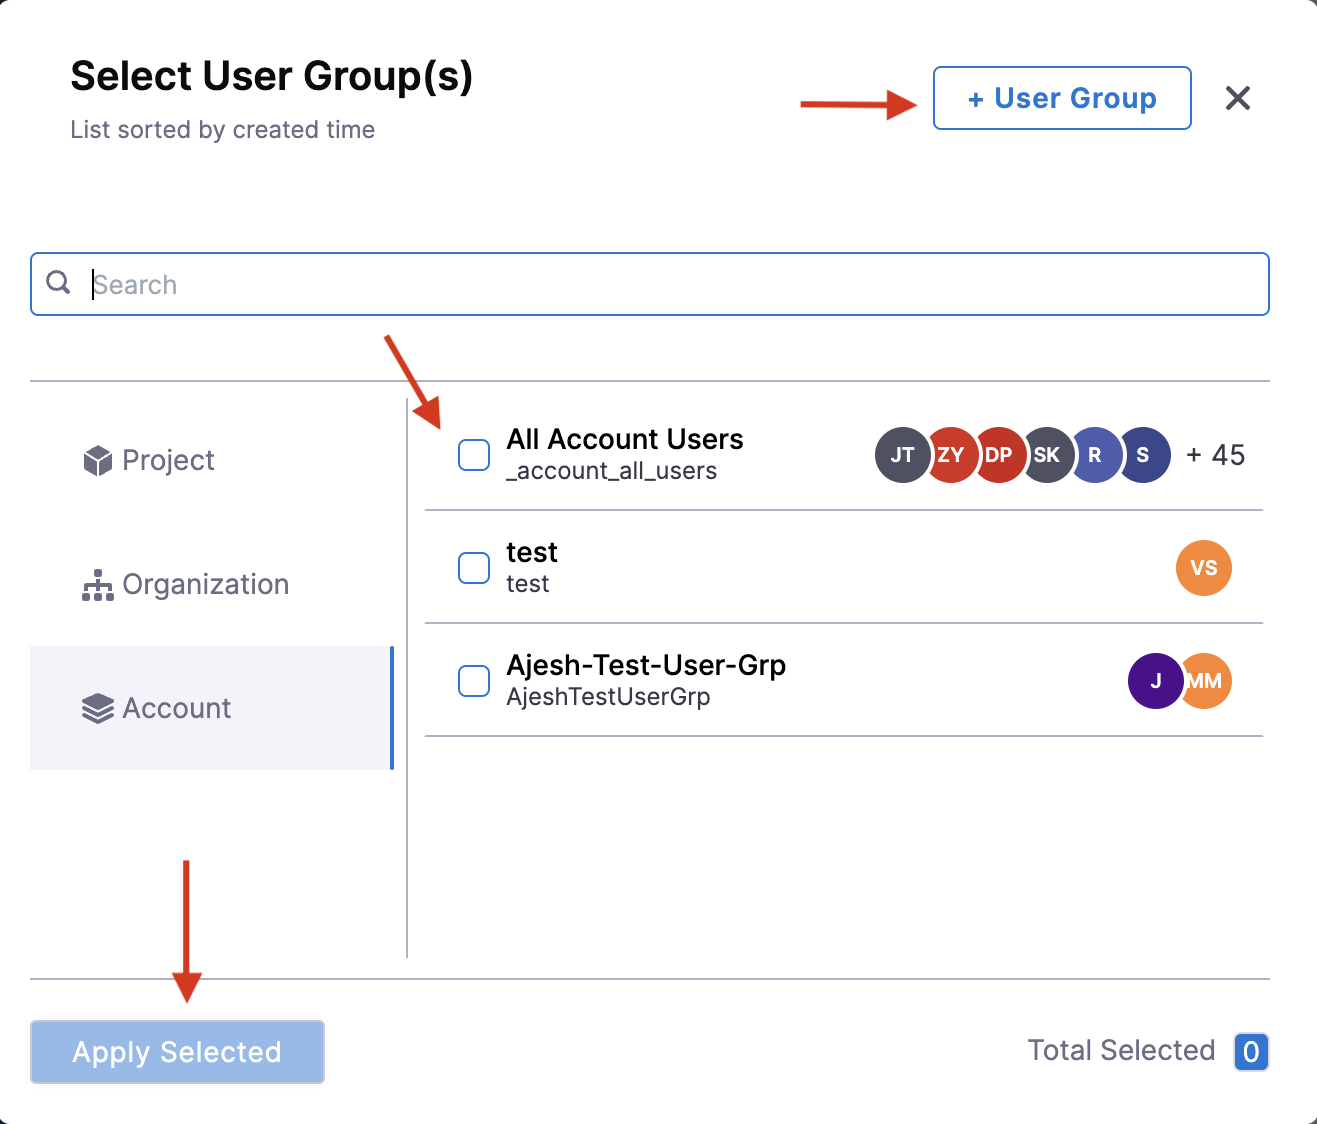Show the + 45 additional users

1215,456
